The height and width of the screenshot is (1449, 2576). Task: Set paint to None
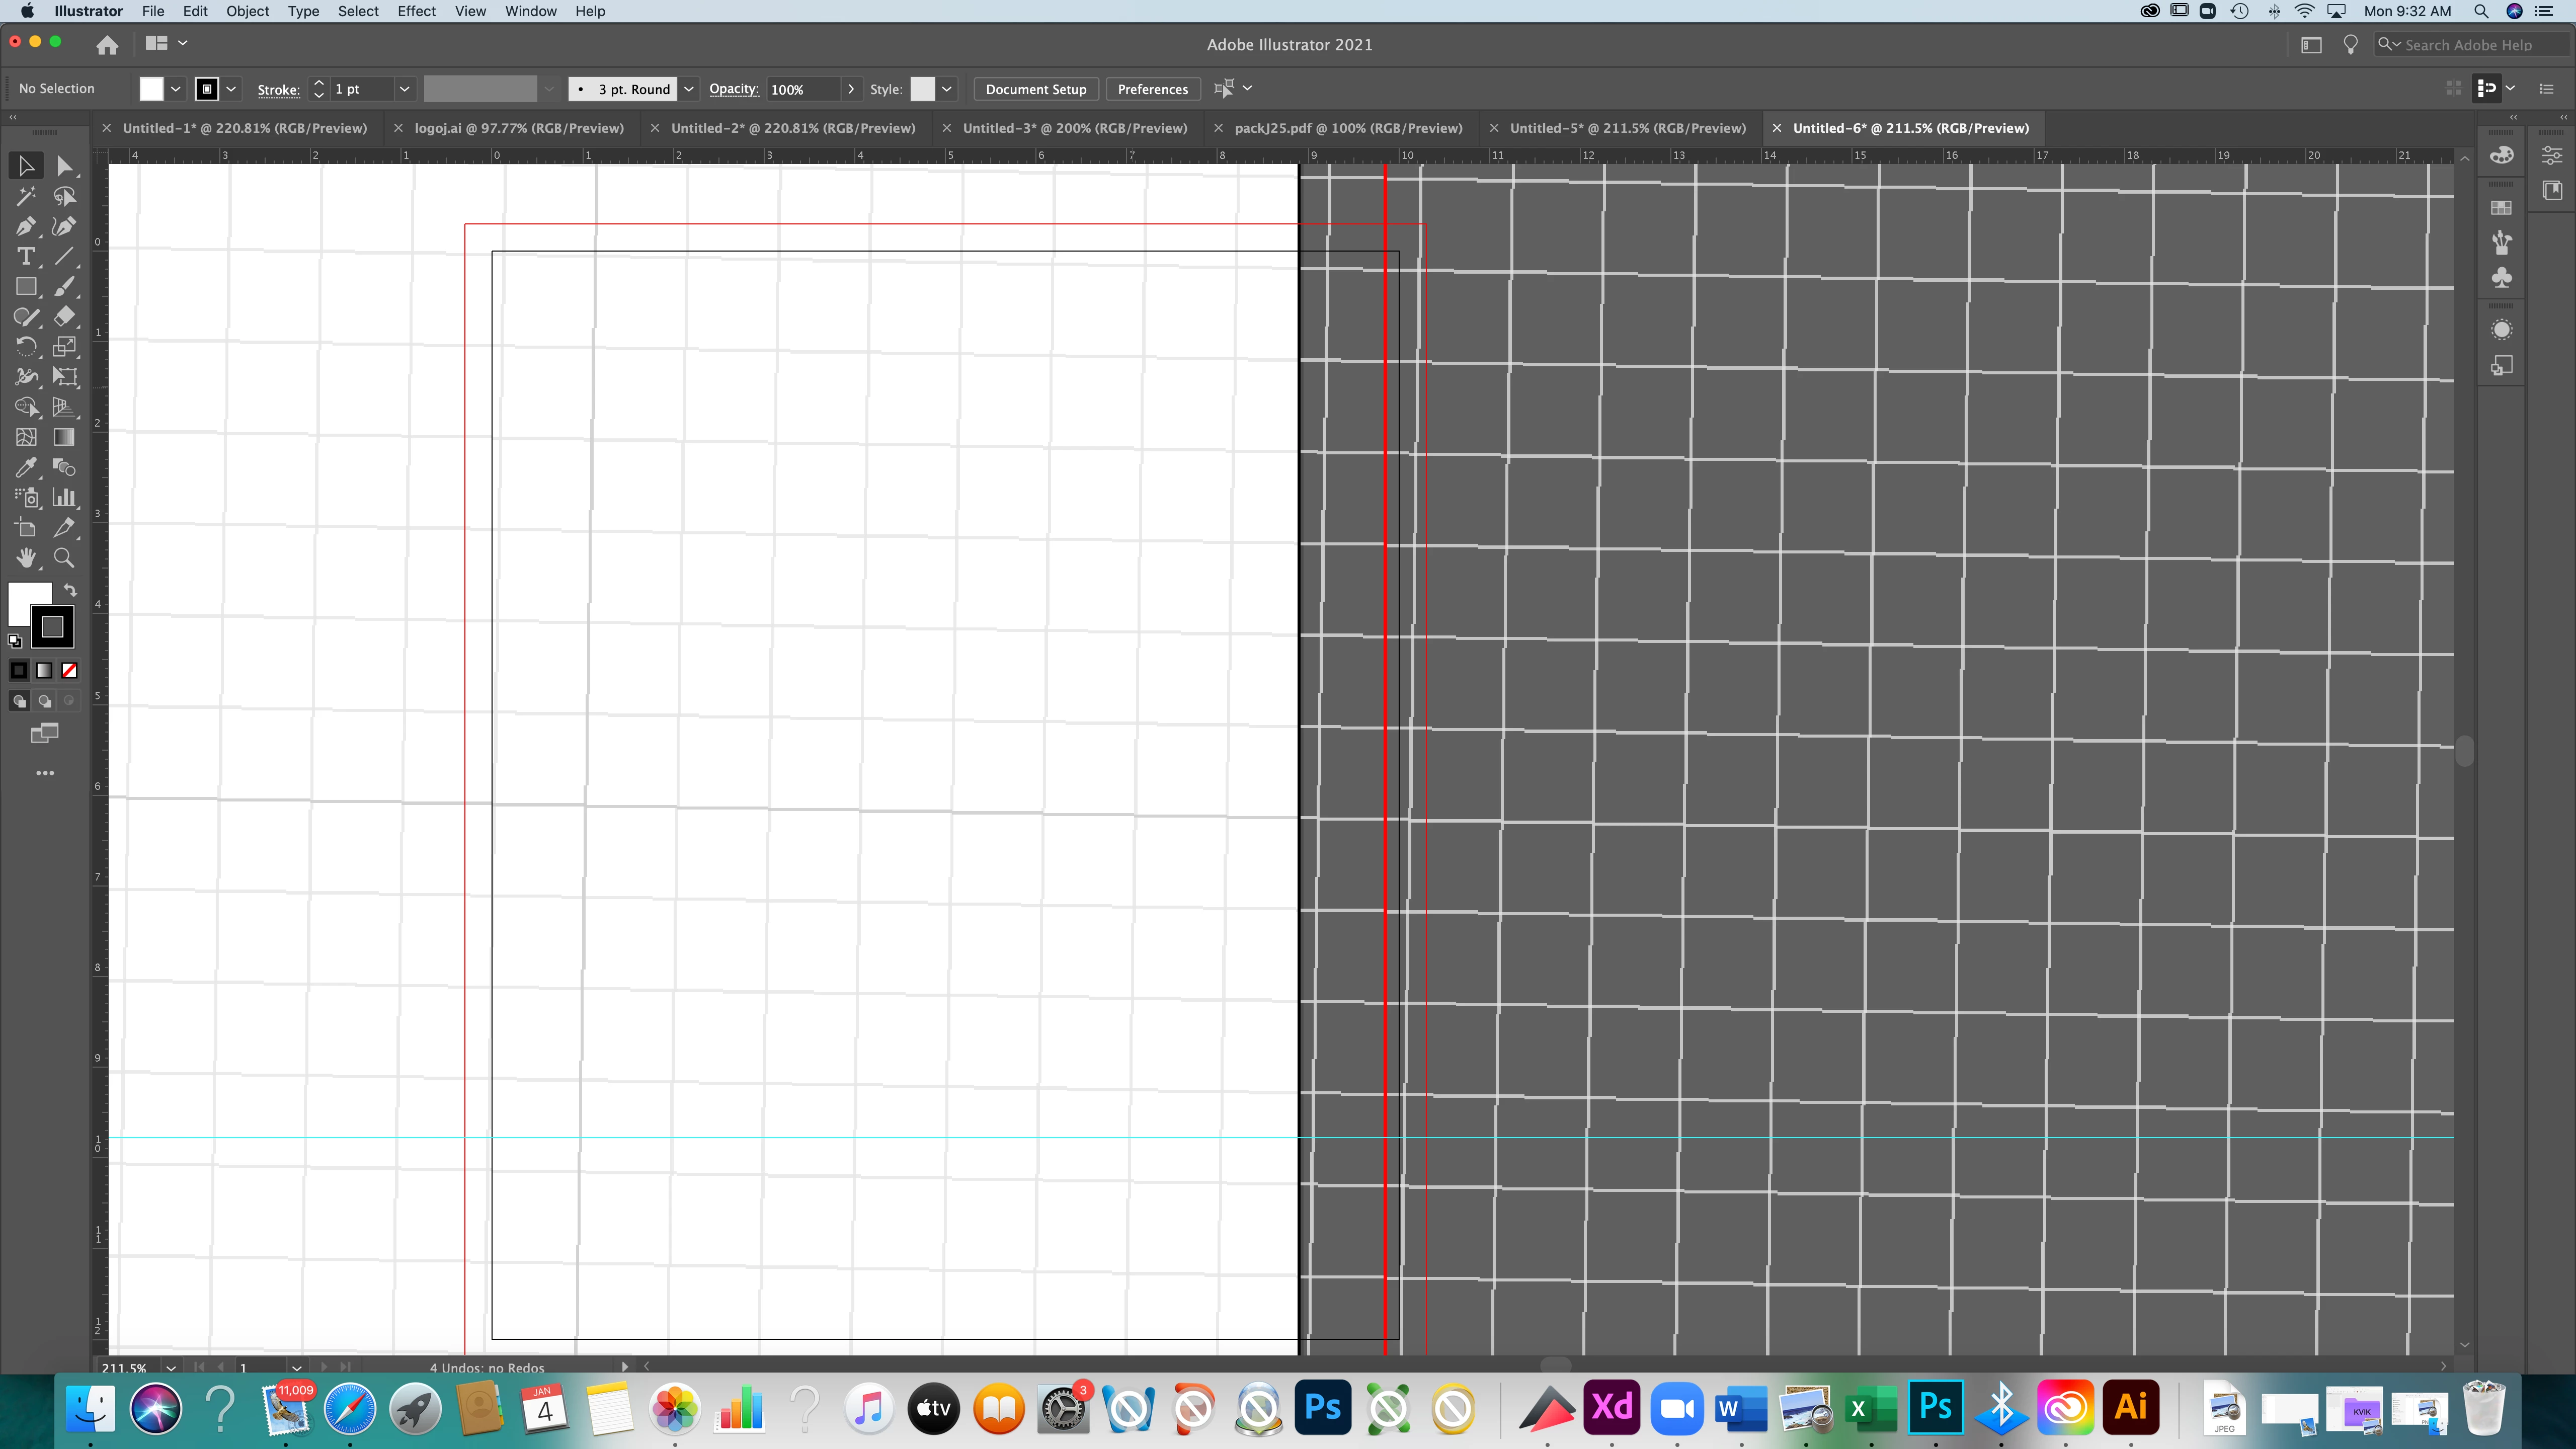pyautogui.click(x=70, y=671)
